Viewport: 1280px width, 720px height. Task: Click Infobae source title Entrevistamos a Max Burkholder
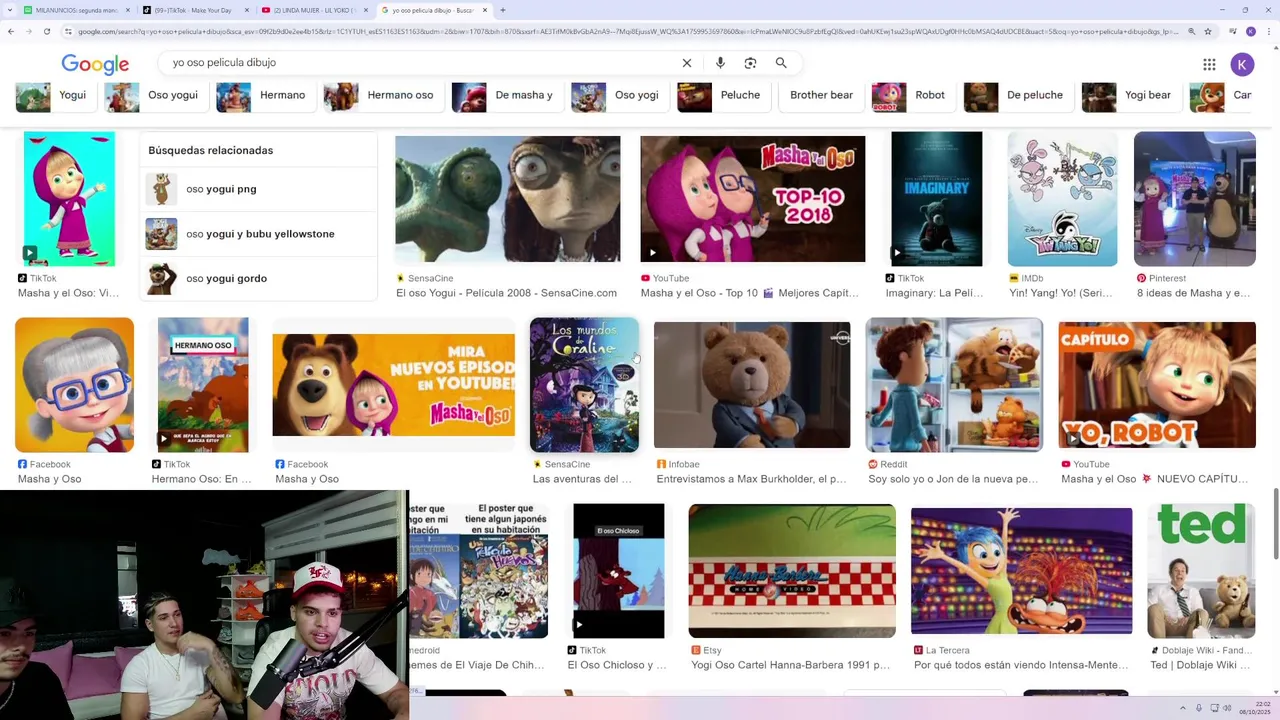tap(751, 479)
